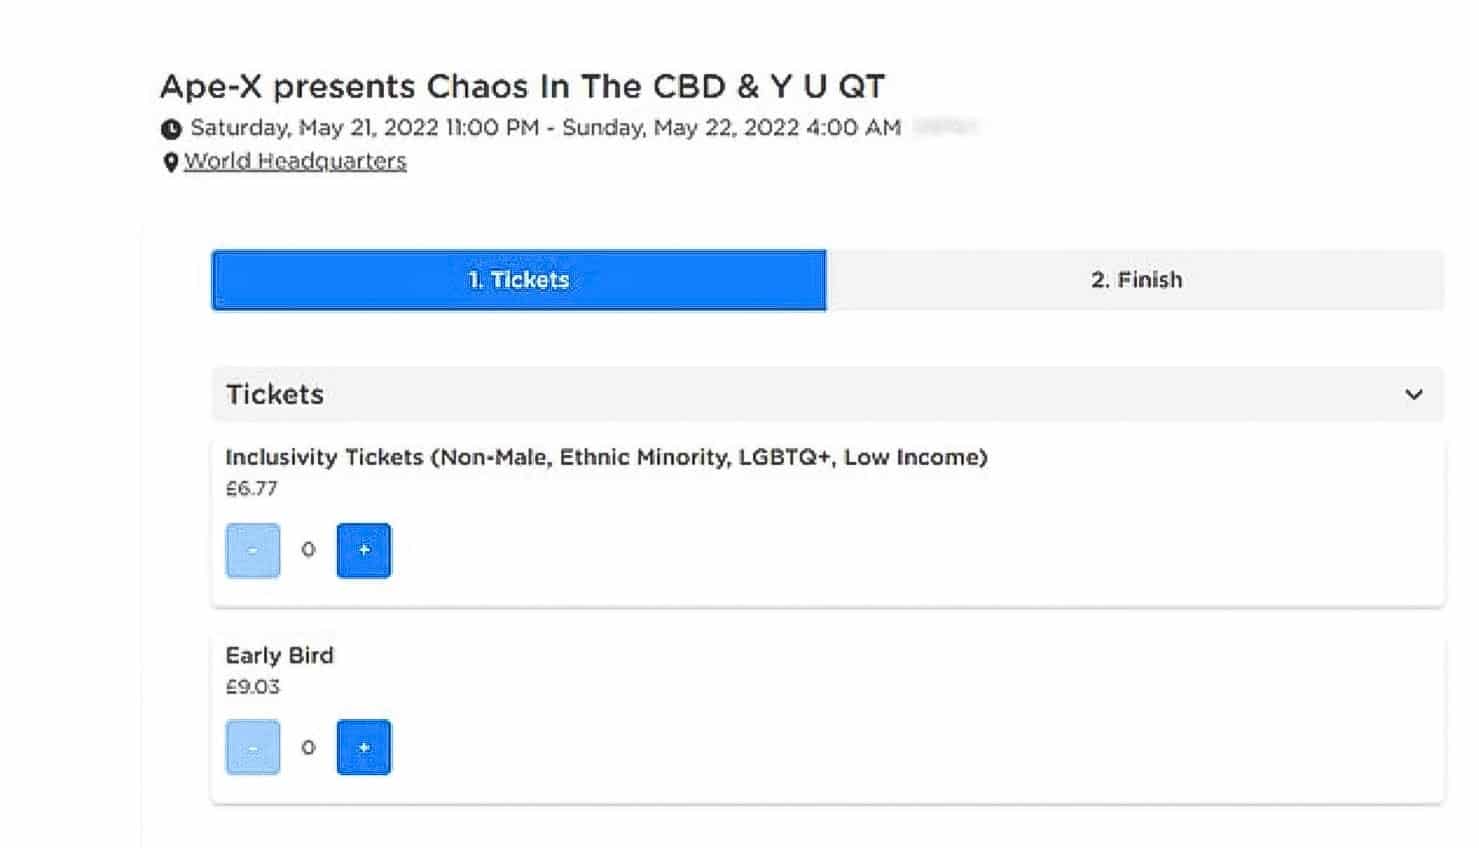Select the "1. Tickets" step tab
Viewport: 1479px width, 848px height.
(519, 280)
